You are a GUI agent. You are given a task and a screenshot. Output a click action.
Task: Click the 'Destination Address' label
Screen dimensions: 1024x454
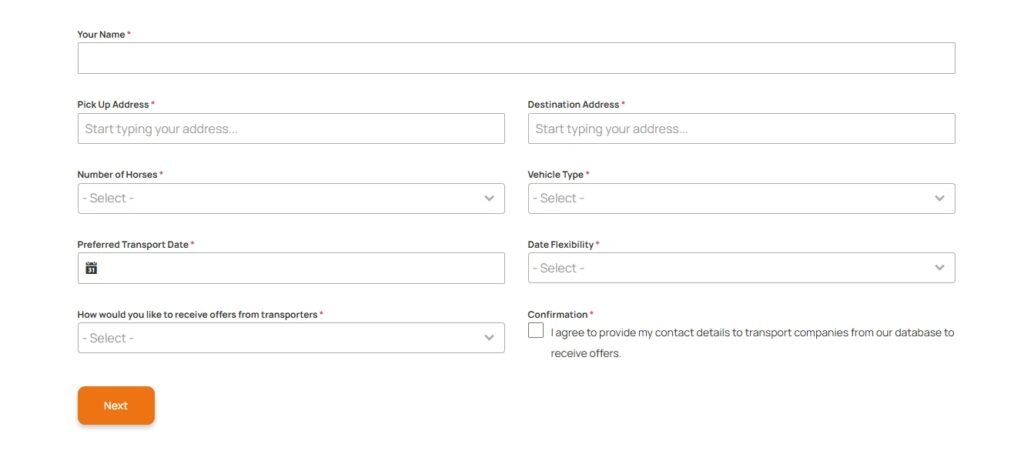point(573,104)
